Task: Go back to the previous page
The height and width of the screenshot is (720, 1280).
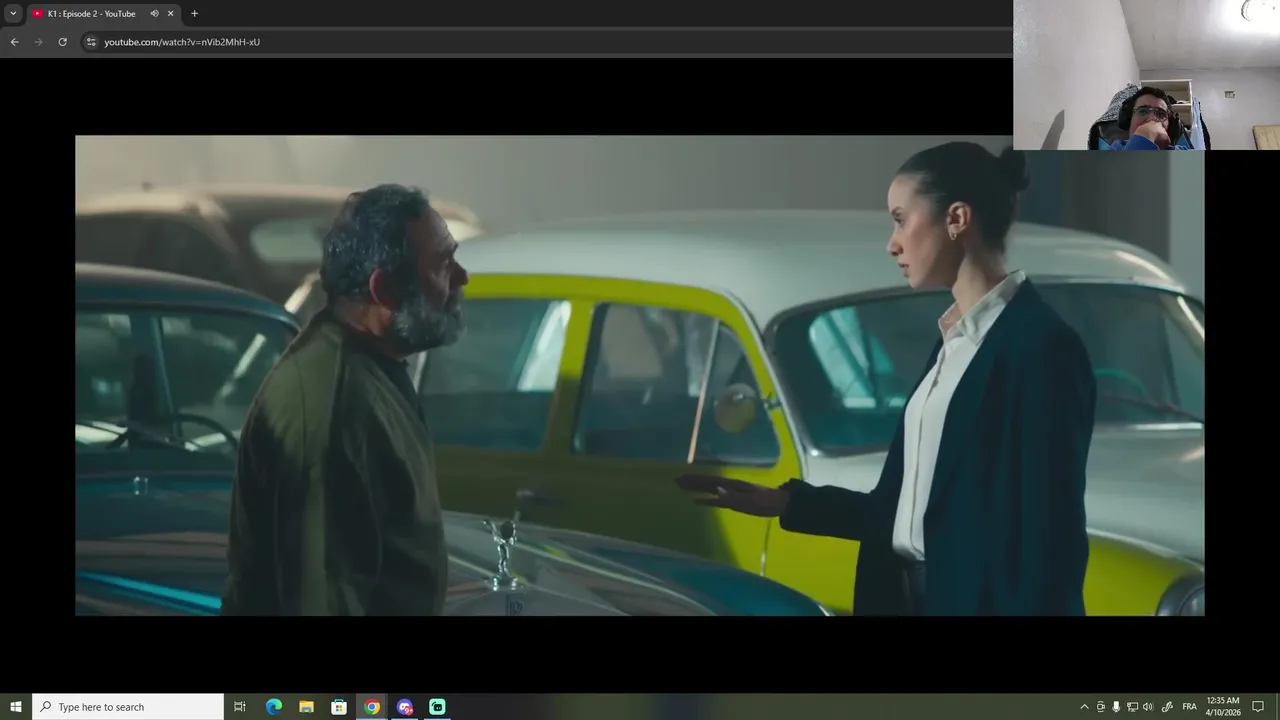Action: [14, 42]
